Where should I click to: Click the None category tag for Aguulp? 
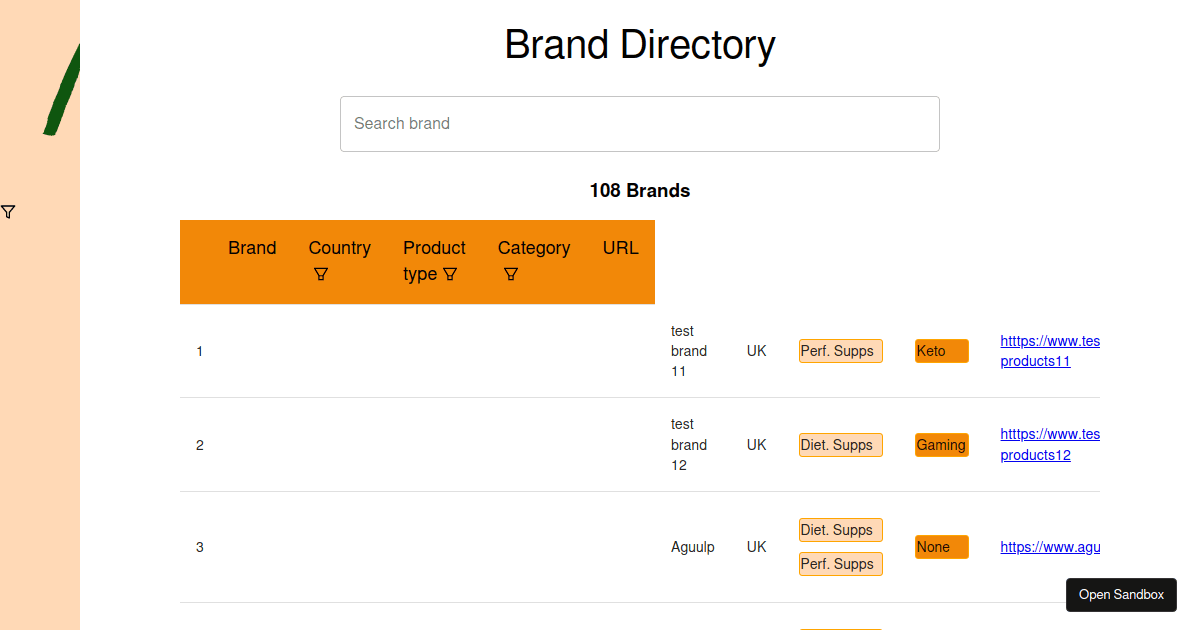(x=942, y=547)
